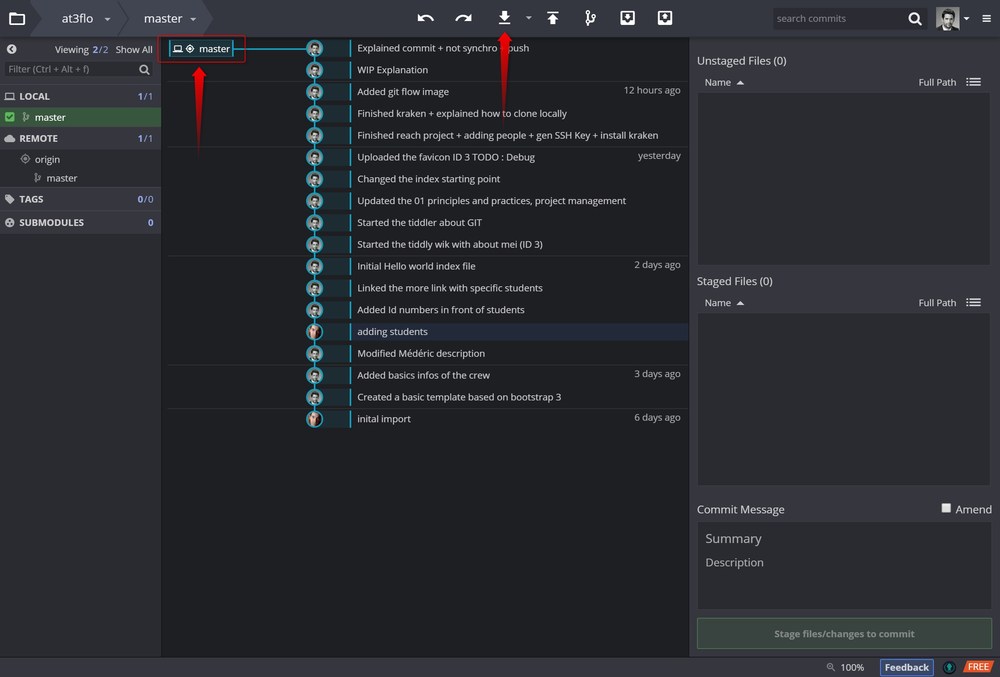Expand the pull options dropdown arrow
The width and height of the screenshot is (1000, 677).
[528, 19]
